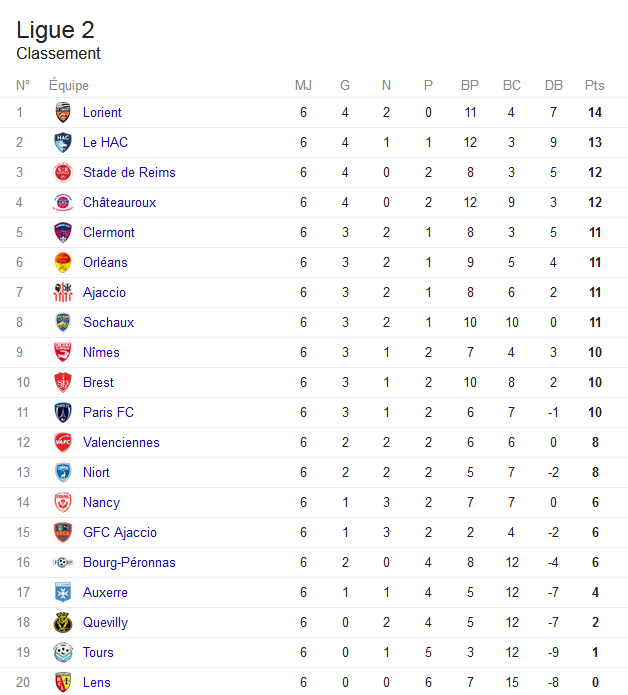Click the Ligue 2 heading
Image resolution: width=628 pixels, height=695 pixels.
(55, 30)
